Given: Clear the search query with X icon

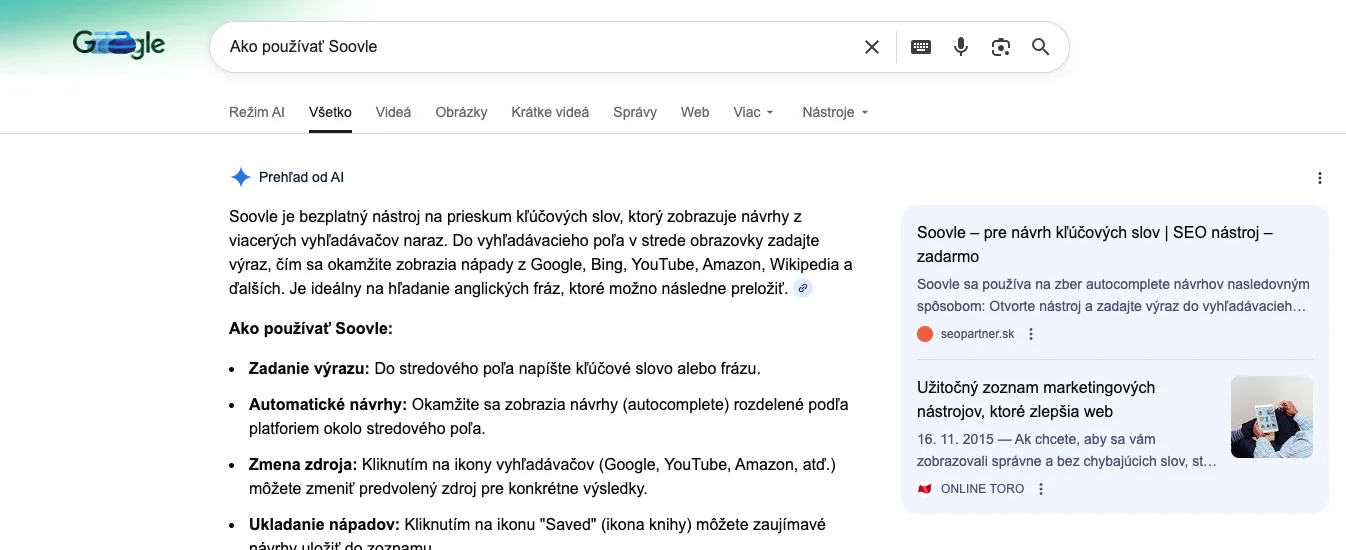Looking at the screenshot, I should coord(872,47).
